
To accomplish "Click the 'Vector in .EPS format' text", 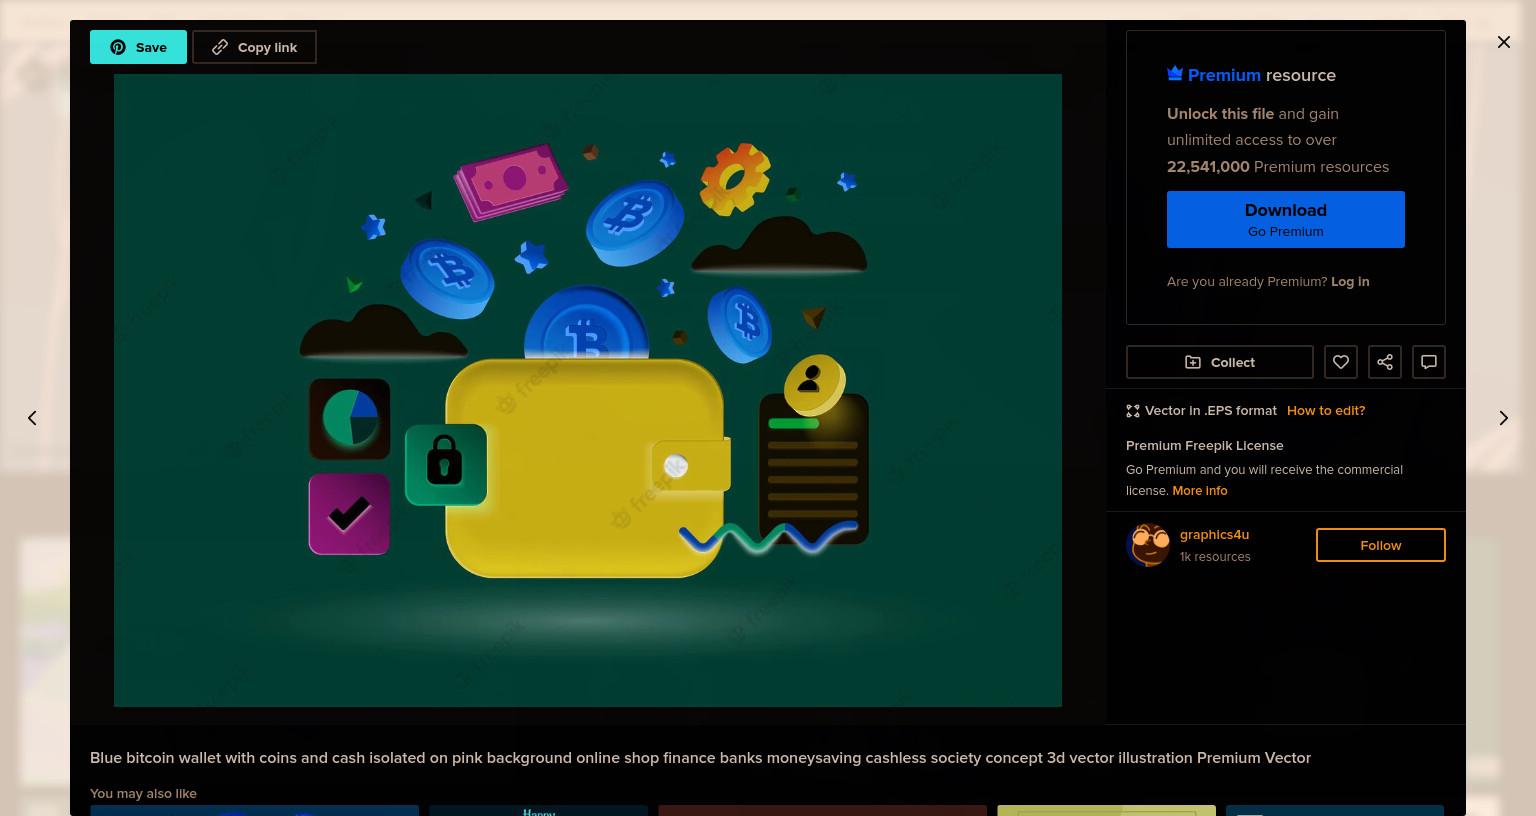I will tap(1210, 411).
